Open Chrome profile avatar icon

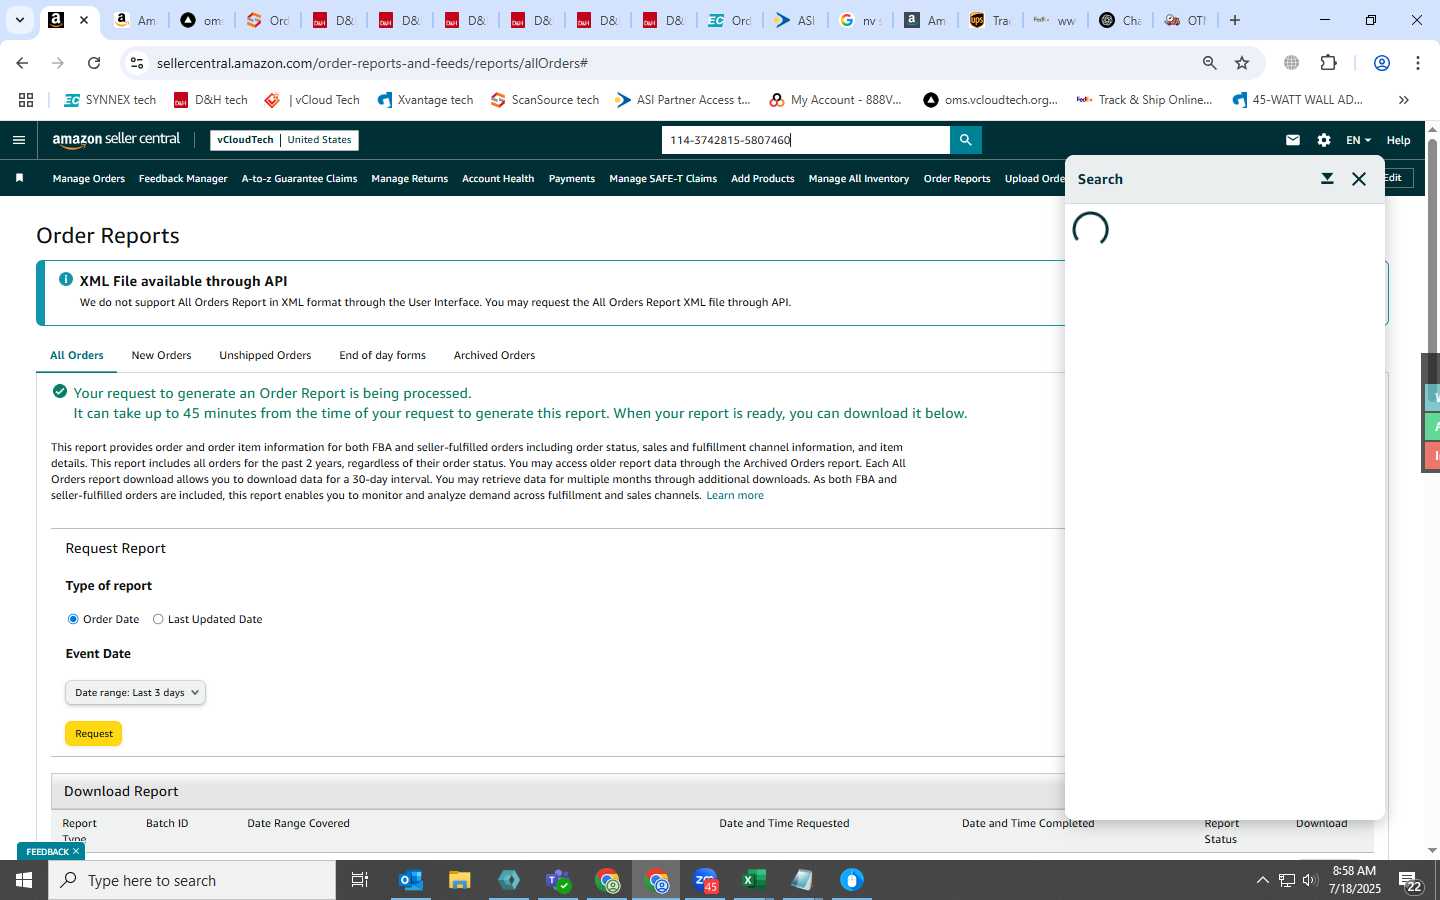[x=1382, y=63]
